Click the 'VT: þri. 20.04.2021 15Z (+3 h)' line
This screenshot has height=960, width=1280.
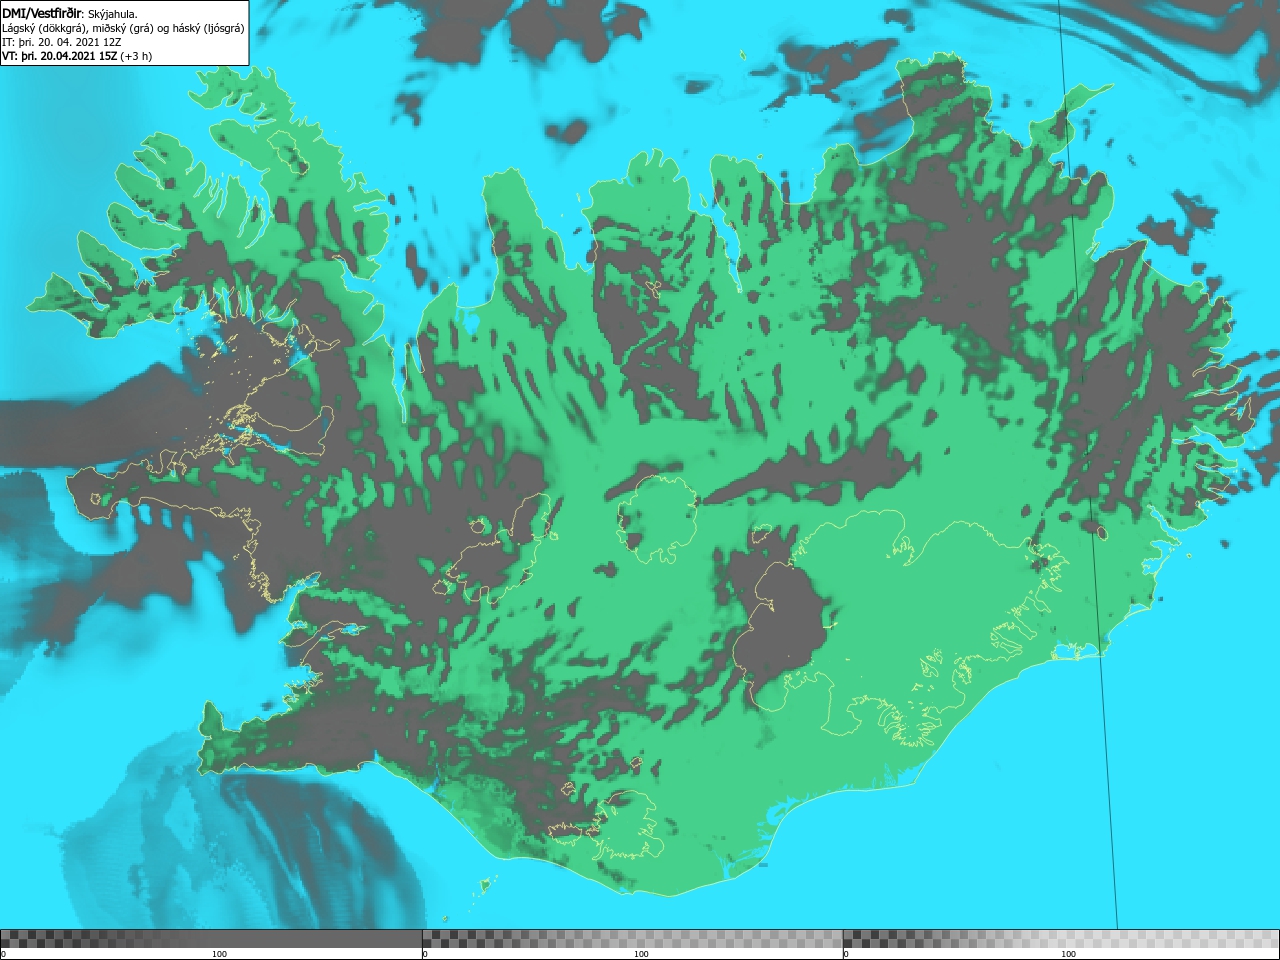click(x=77, y=56)
